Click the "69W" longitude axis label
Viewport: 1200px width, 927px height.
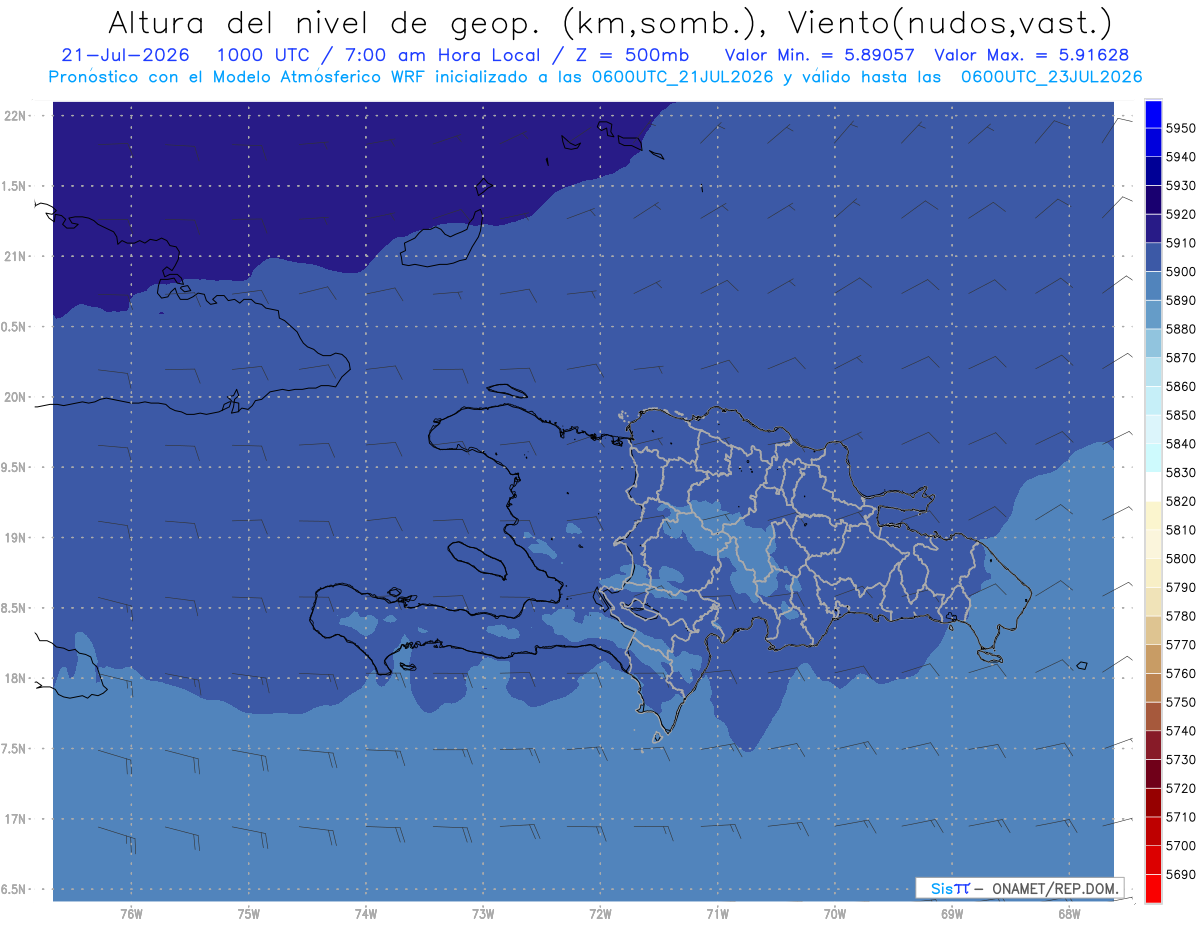952,914
